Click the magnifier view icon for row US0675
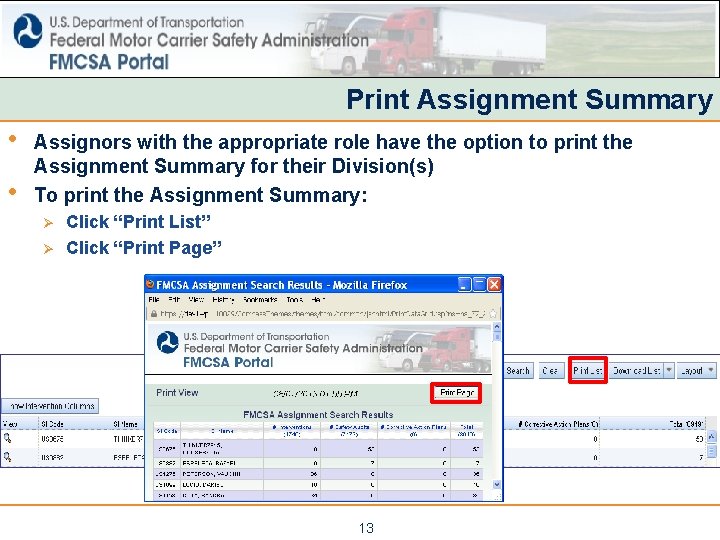Viewport: 720px width, 540px height. point(7,438)
